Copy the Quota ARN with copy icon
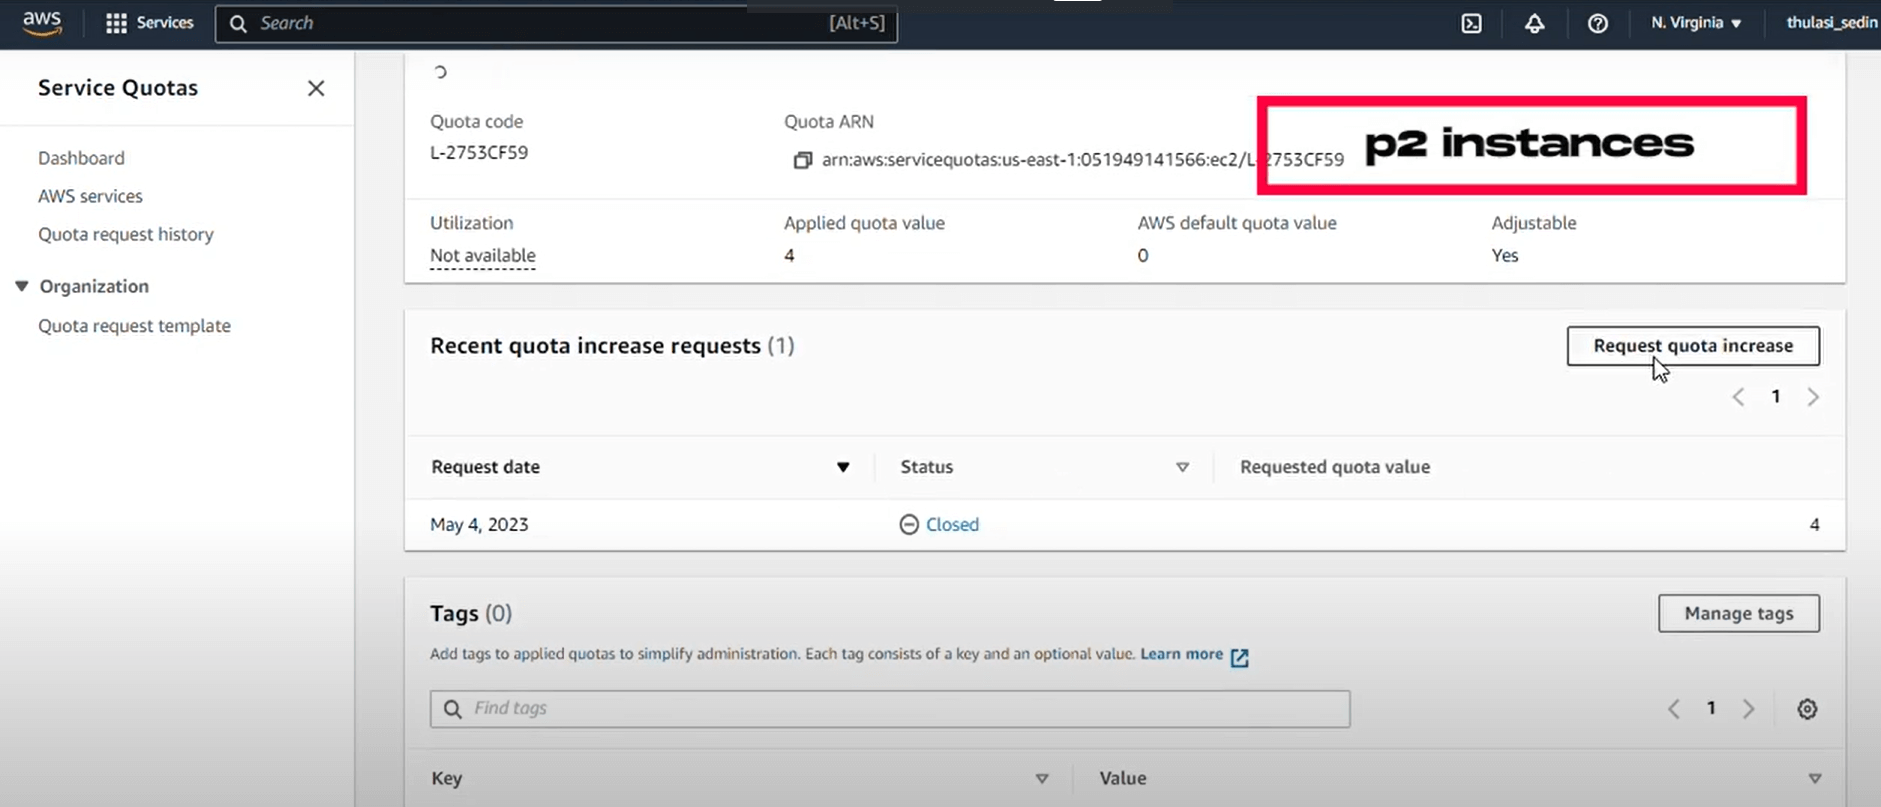This screenshot has width=1881, height=807. [802, 160]
